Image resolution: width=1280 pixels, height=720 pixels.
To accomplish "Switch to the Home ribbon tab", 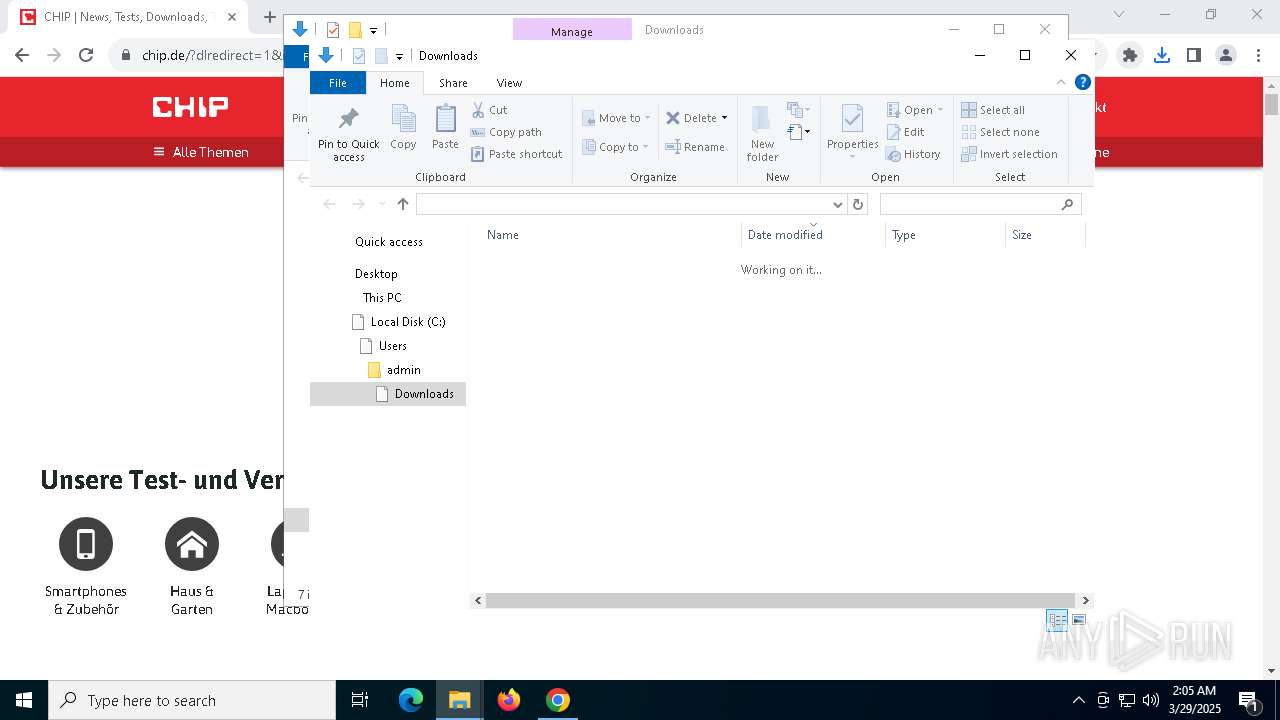I will (x=395, y=83).
